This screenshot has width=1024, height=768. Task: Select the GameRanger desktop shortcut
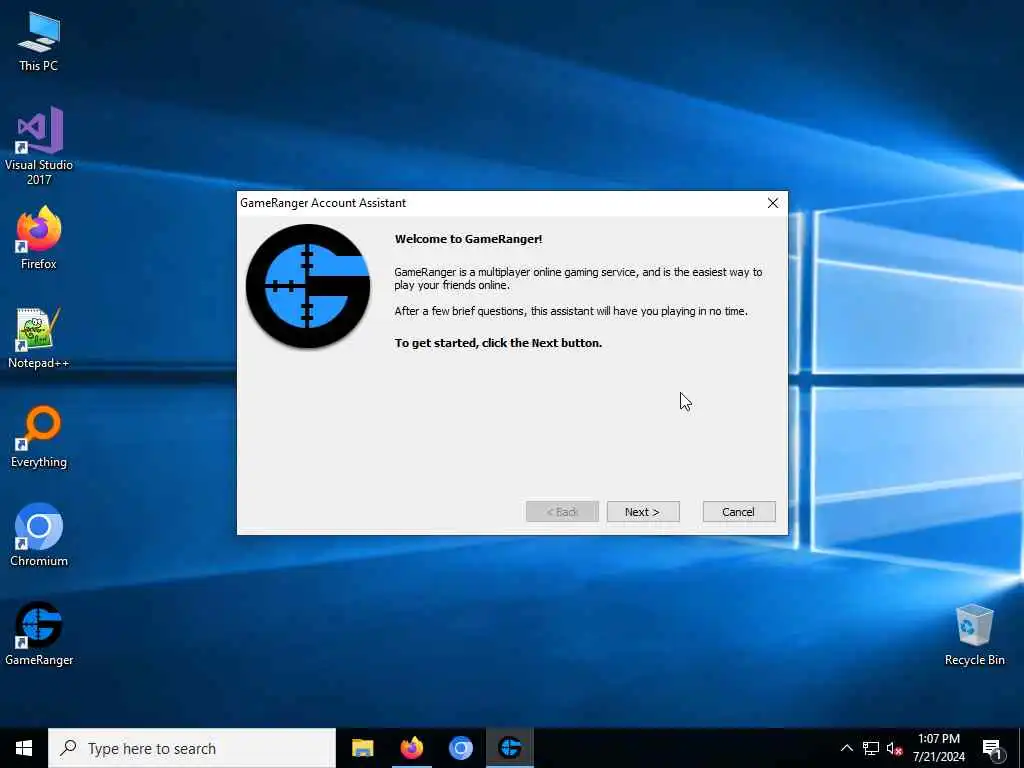pos(39,633)
